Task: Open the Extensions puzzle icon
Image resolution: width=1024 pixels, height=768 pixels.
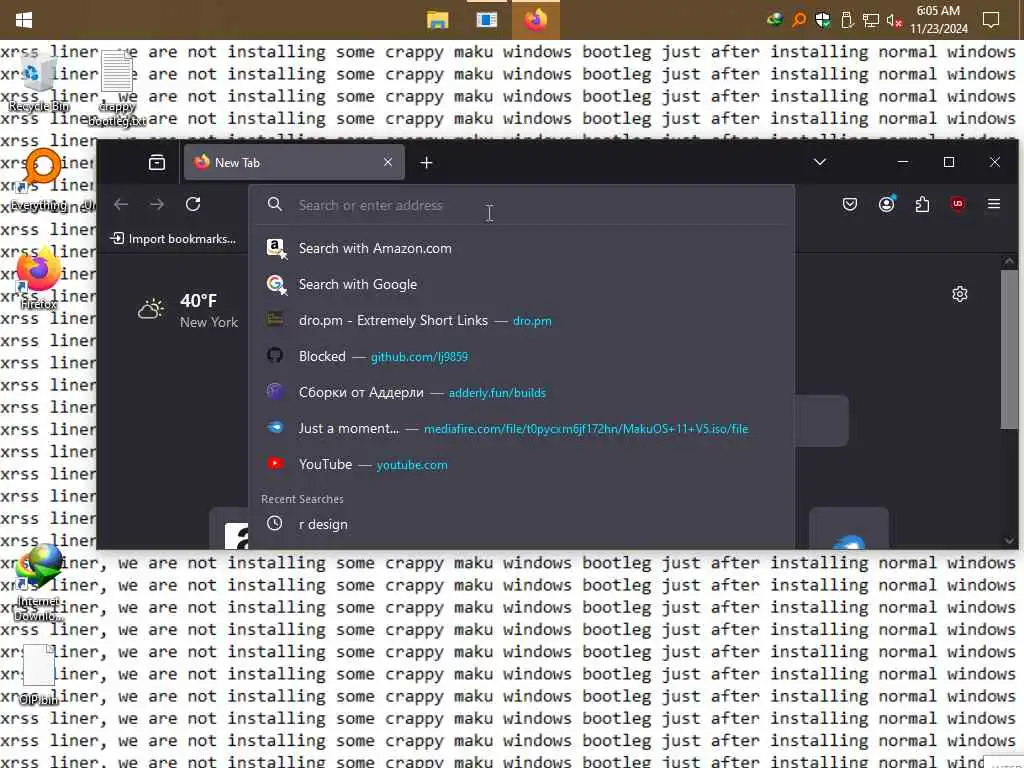Action: 922,204
